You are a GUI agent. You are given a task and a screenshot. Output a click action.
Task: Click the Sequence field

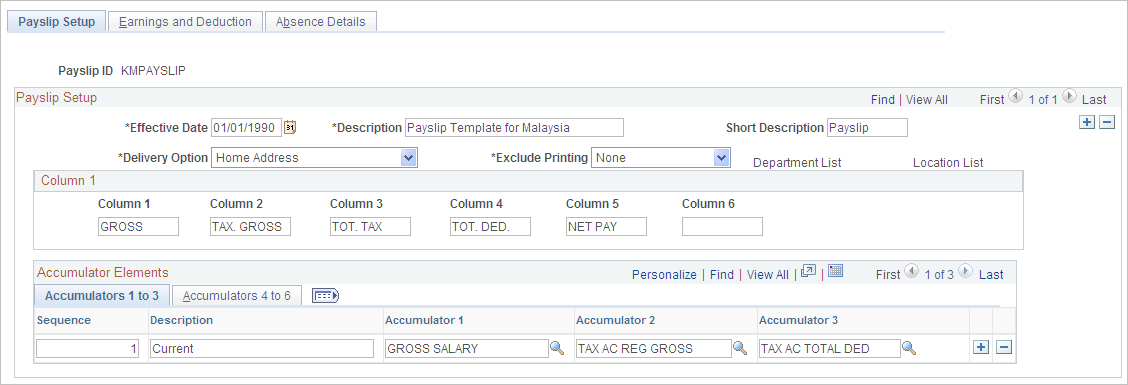pyautogui.click(x=87, y=349)
